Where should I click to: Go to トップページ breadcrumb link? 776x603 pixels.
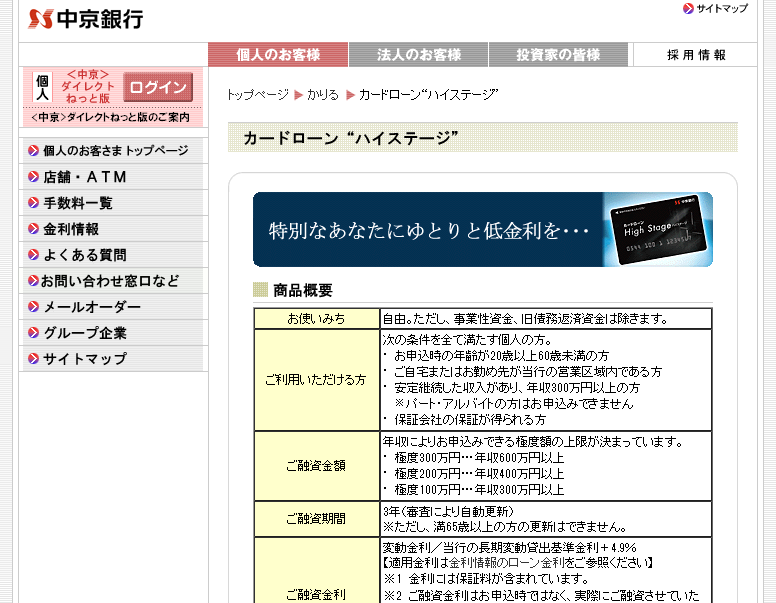(x=257, y=95)
